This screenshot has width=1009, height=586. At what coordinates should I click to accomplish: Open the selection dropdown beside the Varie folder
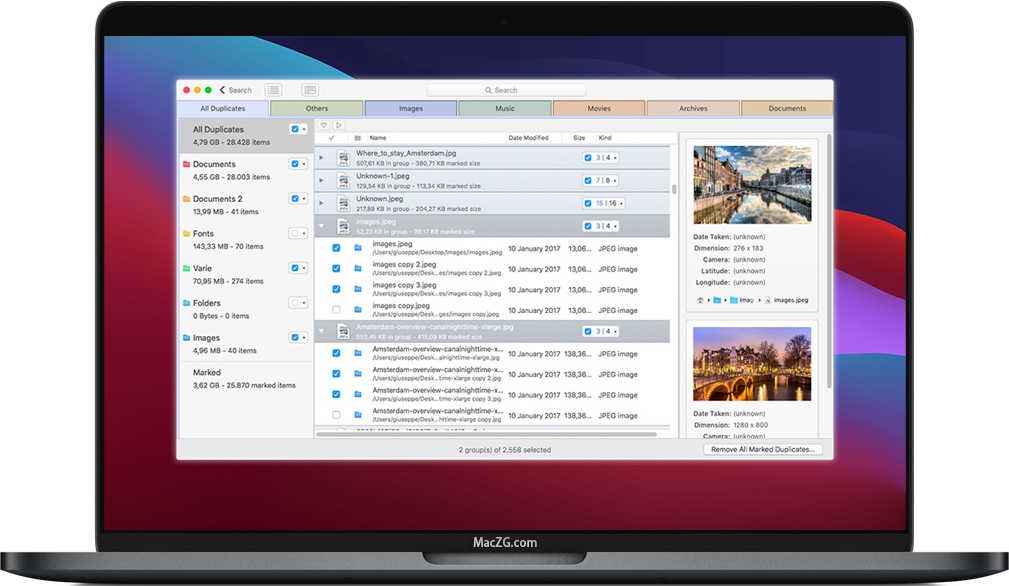click(x=305, y=268)
